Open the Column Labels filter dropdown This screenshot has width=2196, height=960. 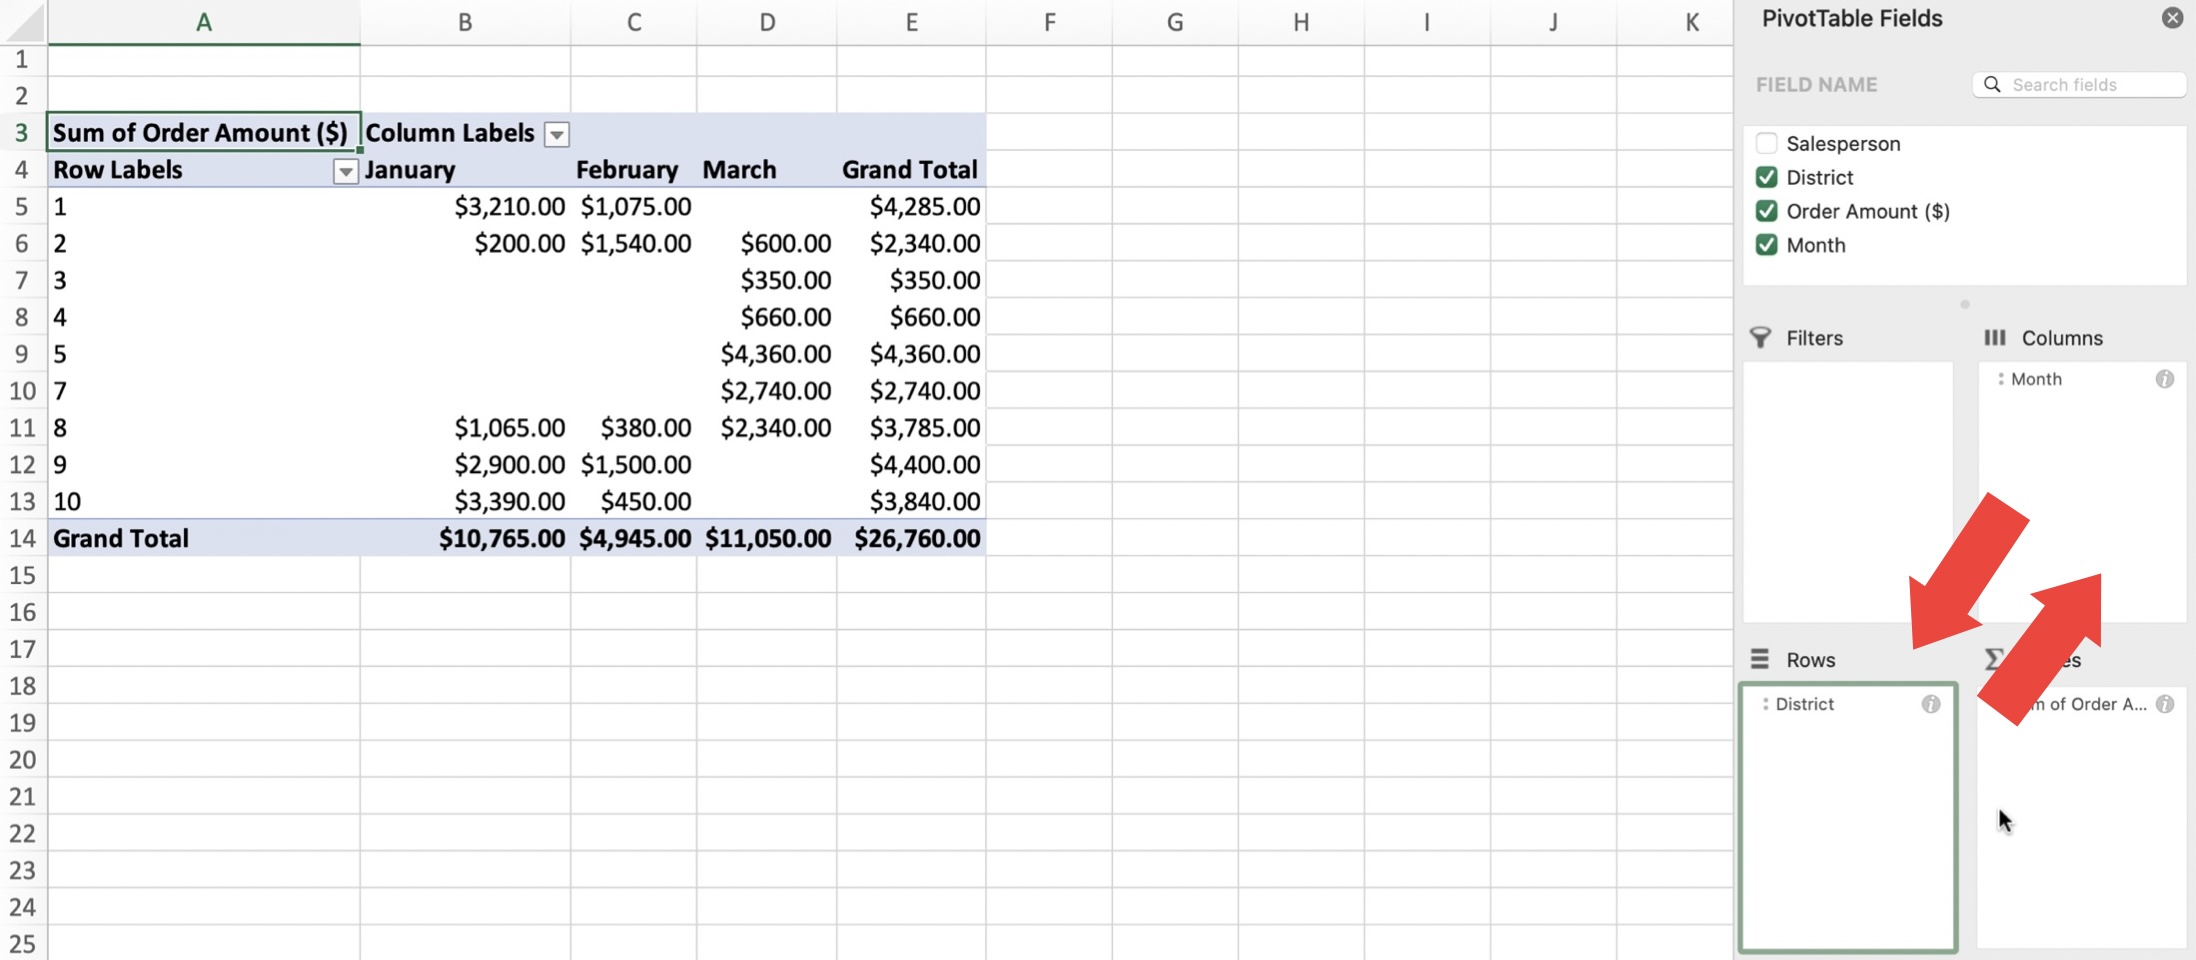(557, 134)
